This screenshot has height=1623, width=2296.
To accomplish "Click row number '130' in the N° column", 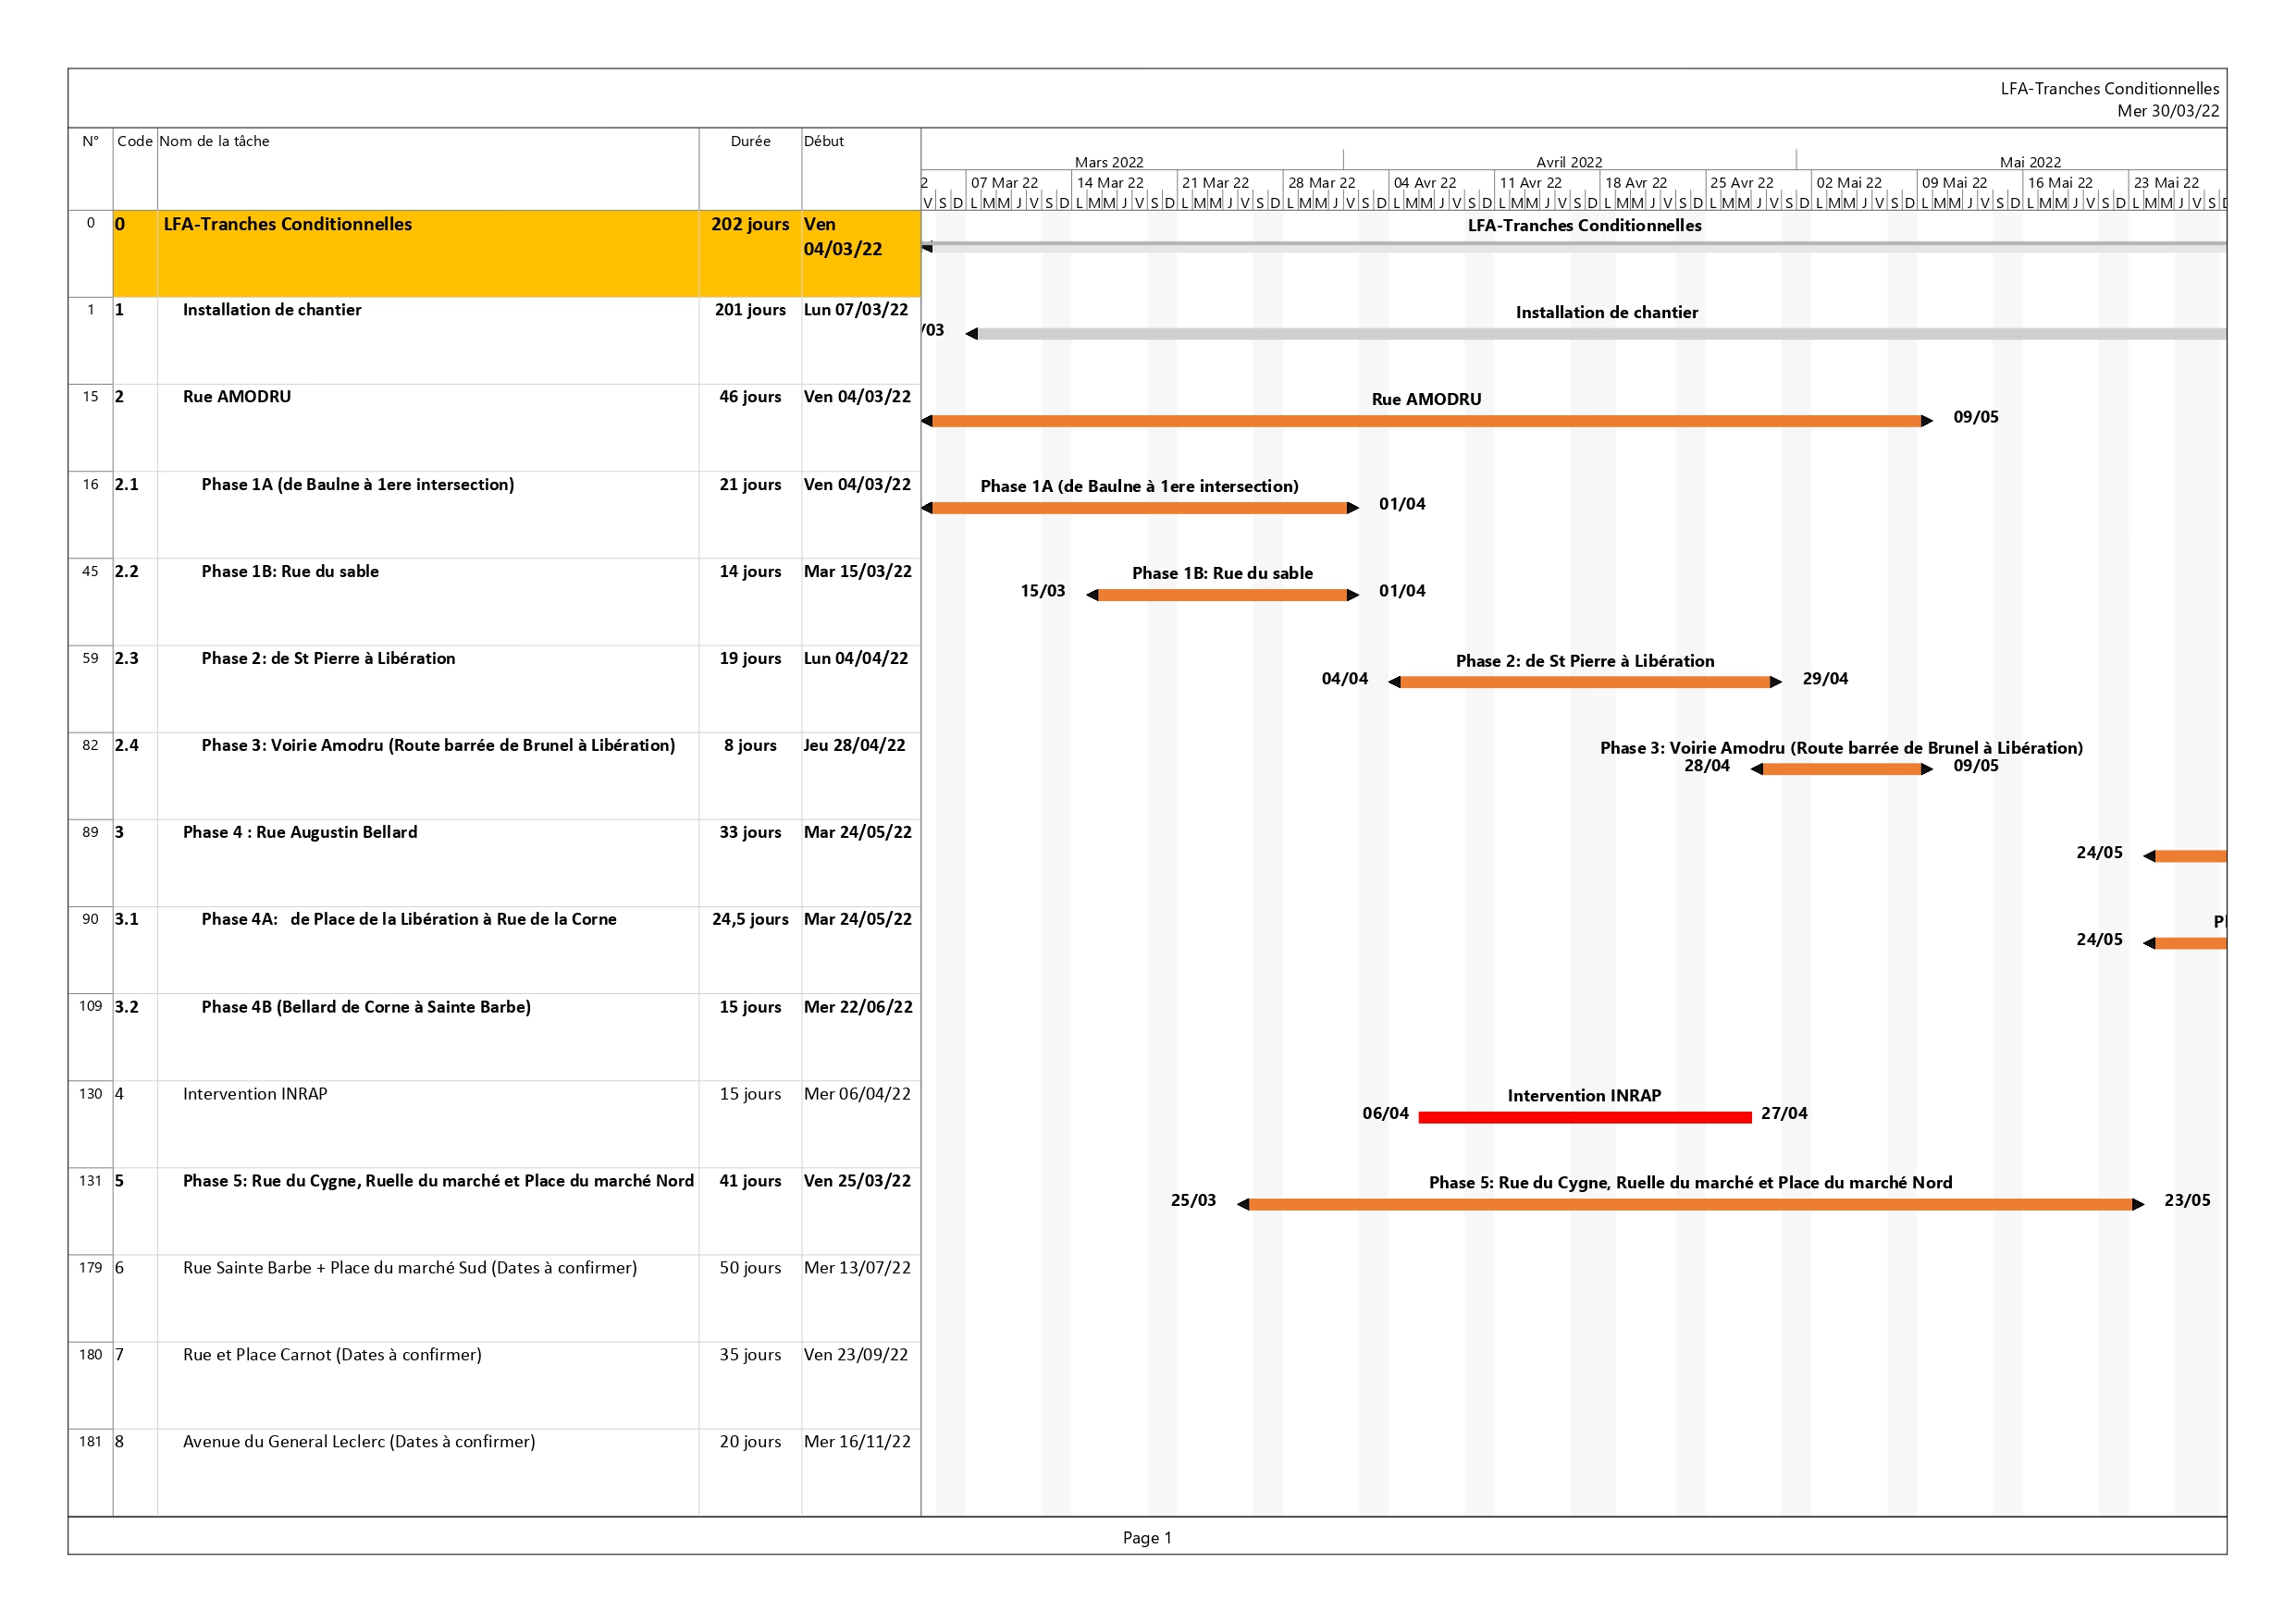I will point(90,1093).
